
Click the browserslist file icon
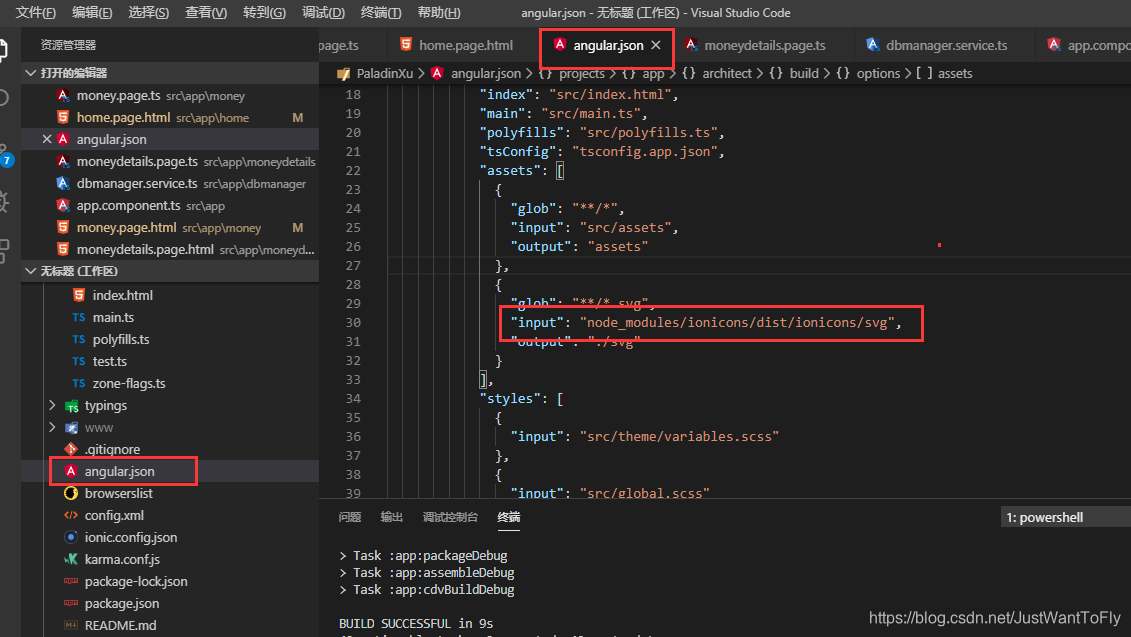[x=71, y=493]
